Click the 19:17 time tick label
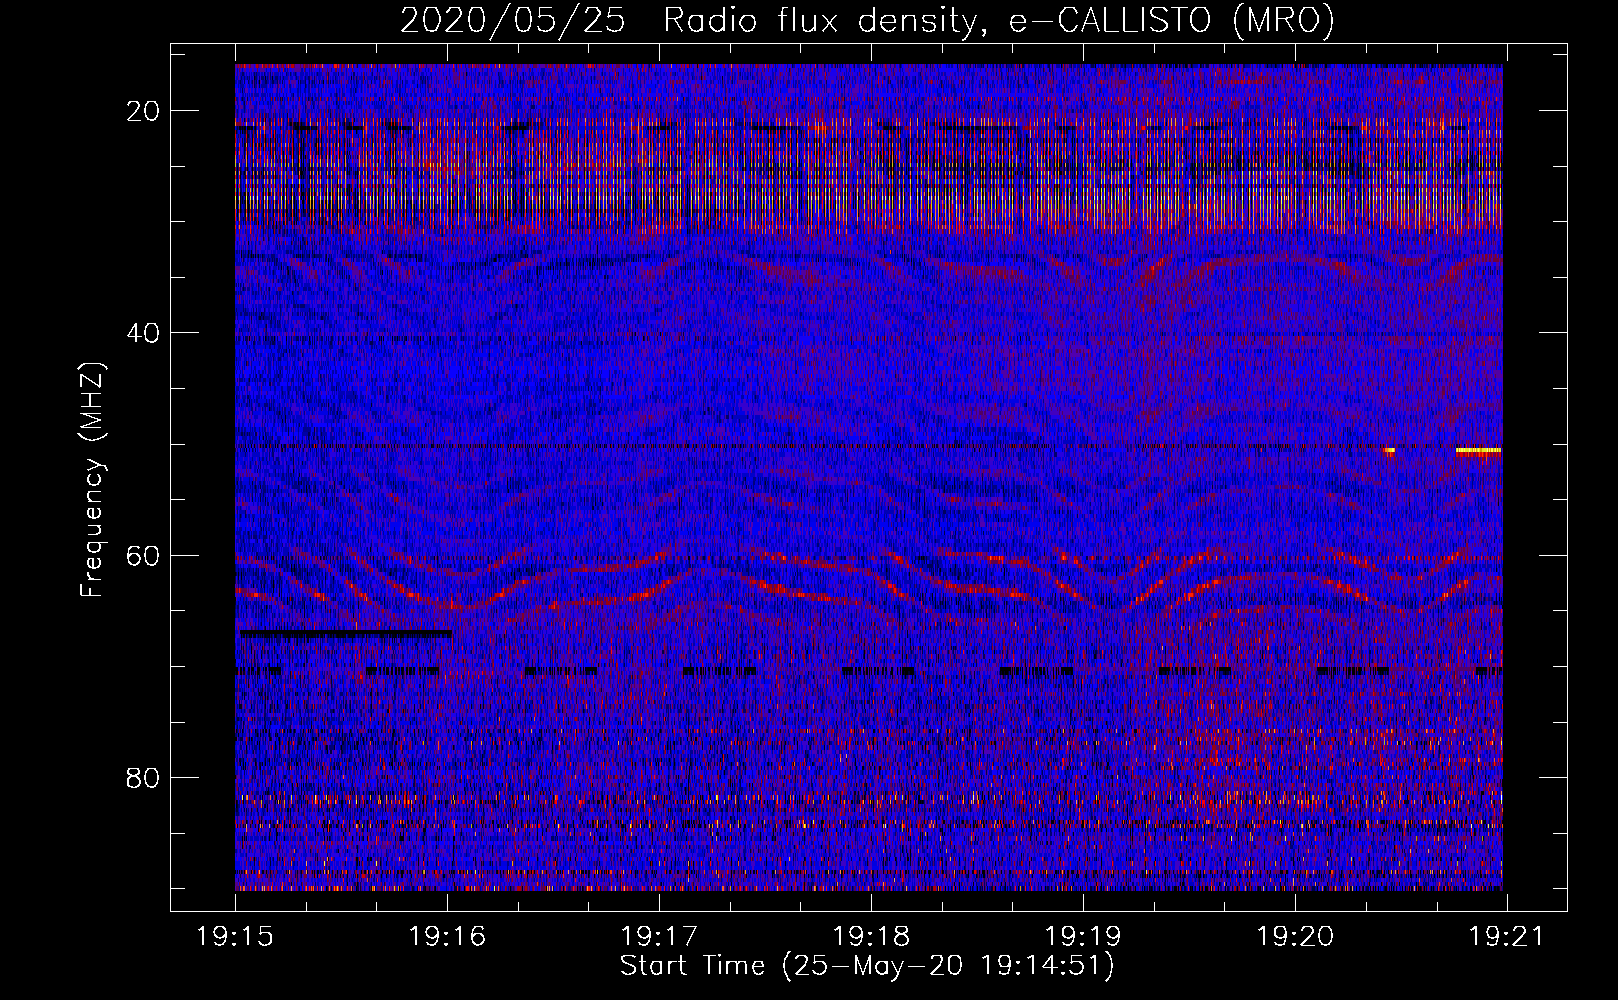The image size is (1618, 1000). point(659,937)
